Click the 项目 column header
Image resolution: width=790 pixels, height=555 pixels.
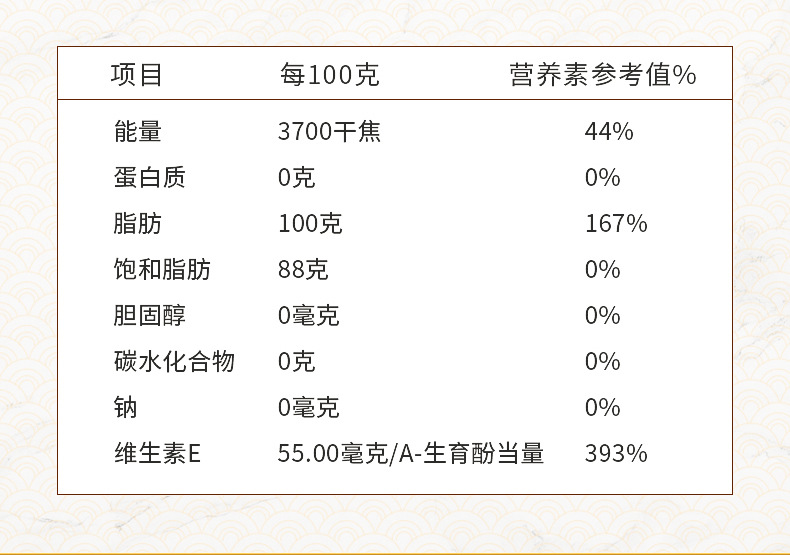[x=136, y=75]
